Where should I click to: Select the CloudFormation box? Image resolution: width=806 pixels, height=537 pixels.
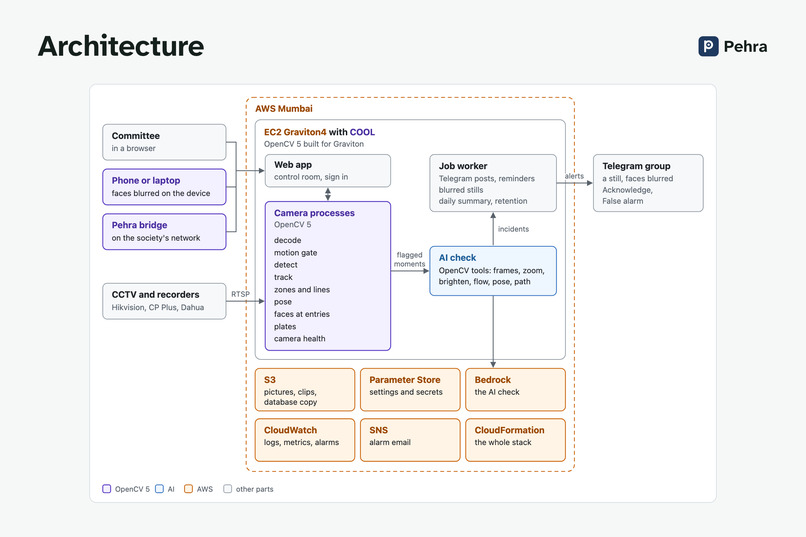tap(516, 440)
